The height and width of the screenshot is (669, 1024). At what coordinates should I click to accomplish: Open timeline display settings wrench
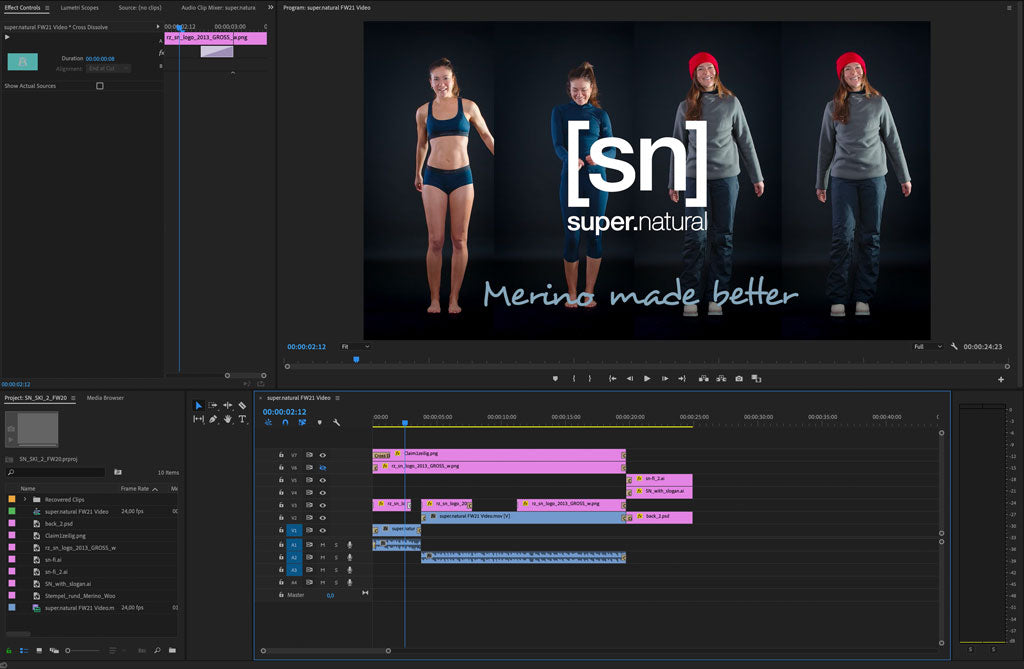(336, 422)
